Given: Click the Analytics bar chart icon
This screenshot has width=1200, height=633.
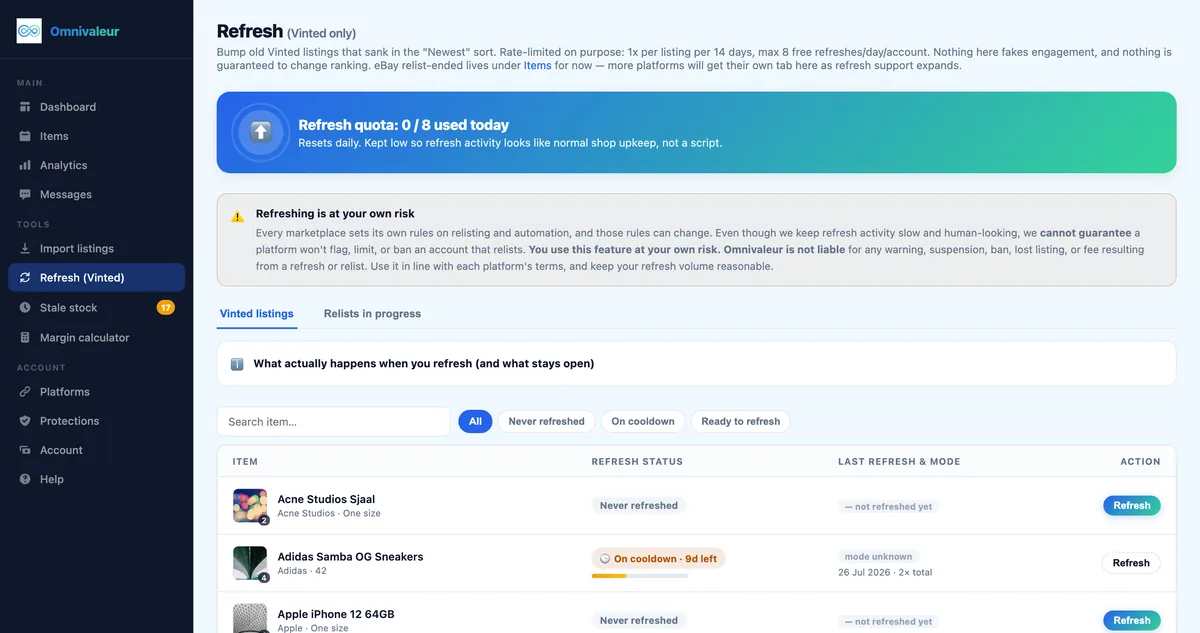Looking at the screenshot, I should click(x=25, y=165).
